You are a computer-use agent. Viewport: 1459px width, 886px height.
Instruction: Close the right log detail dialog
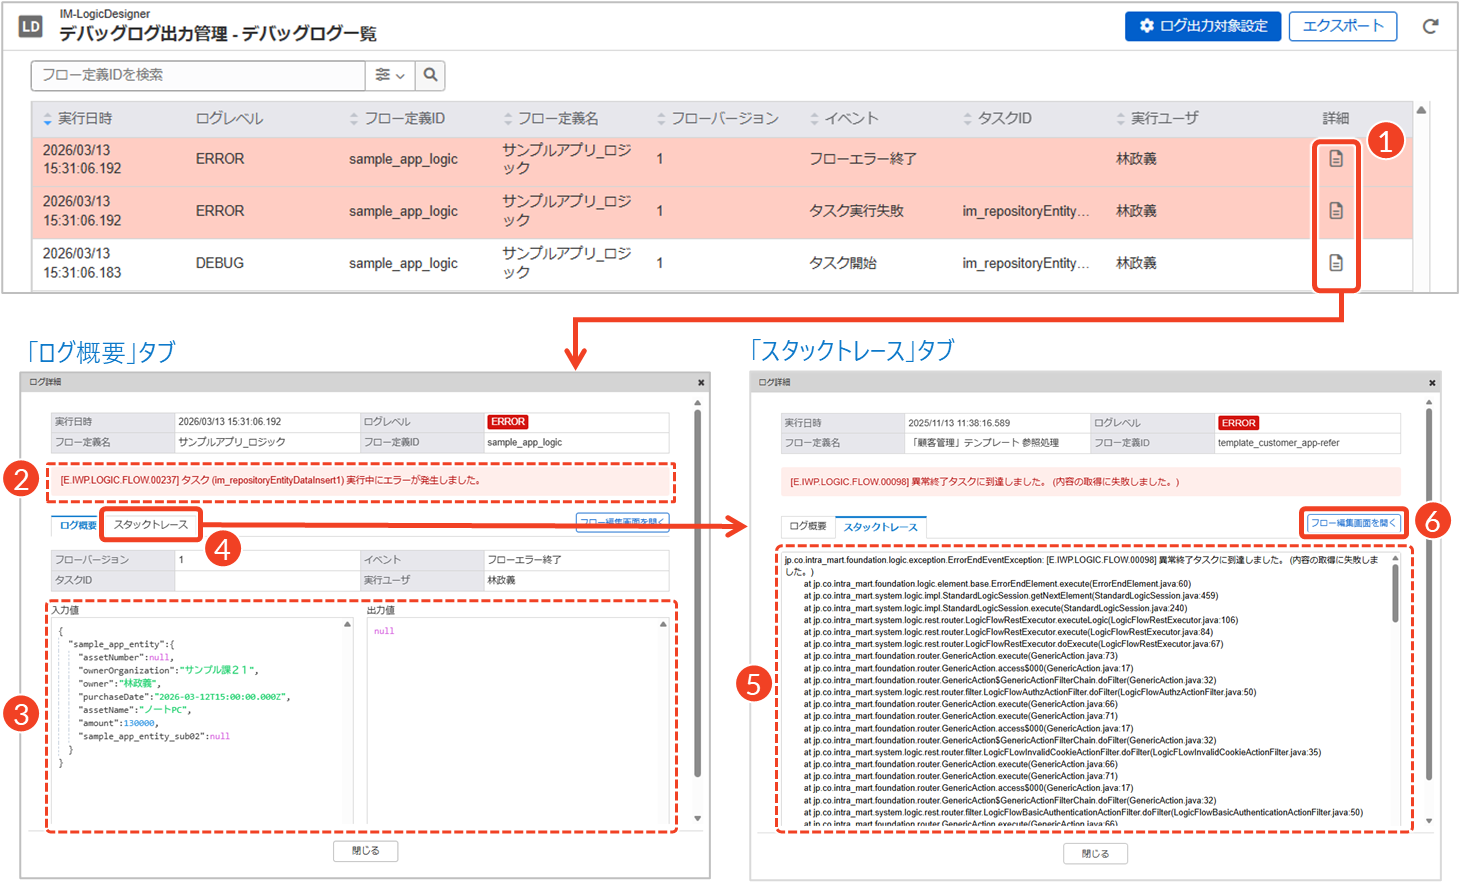1432,383
